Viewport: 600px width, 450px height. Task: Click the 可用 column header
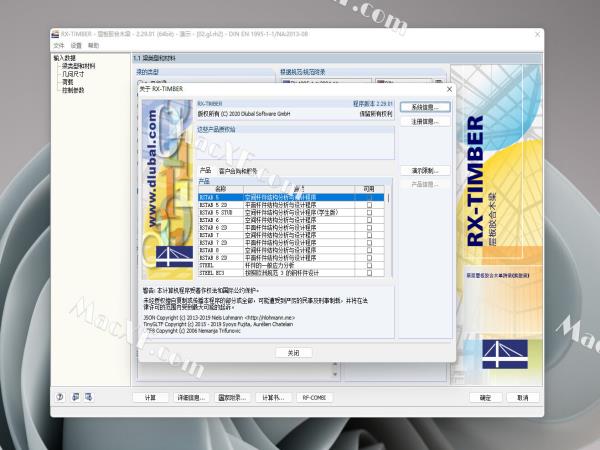369,189
